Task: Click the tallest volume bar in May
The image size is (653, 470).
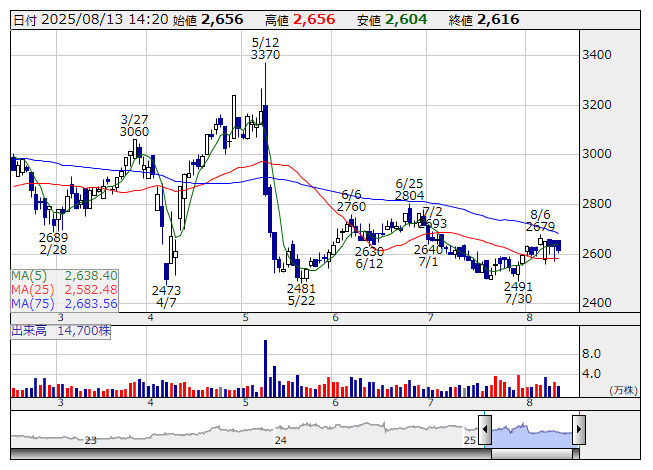Action: pyautogui.click(x=265, y=368)
